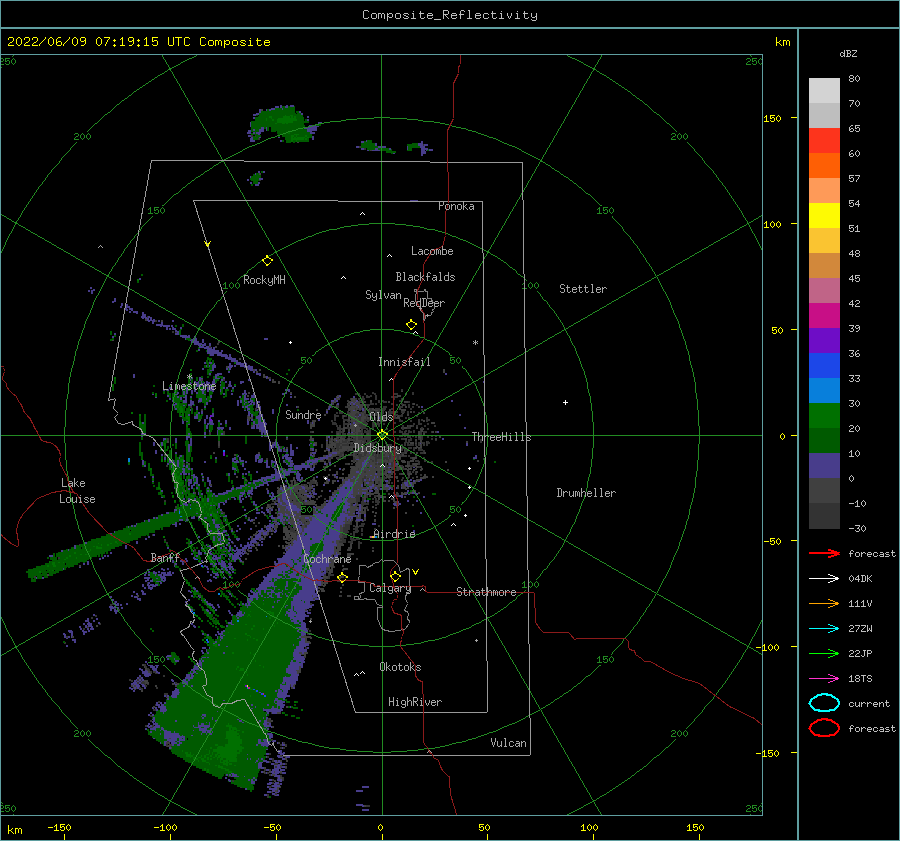The width and height of the screenshot is (900, 841).
Task: Click the Airdrie label
Action: click(394, 534)
